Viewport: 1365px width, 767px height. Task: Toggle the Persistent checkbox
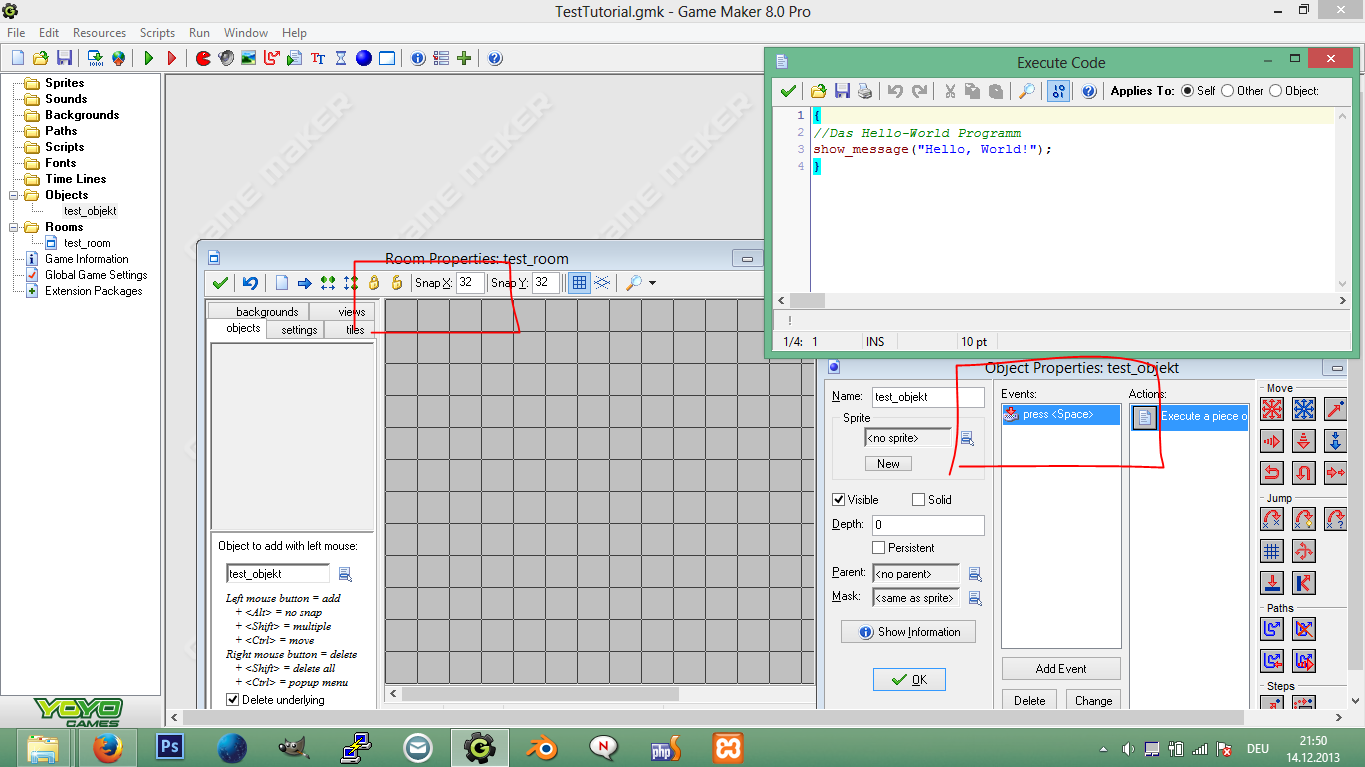pos(879,548)
